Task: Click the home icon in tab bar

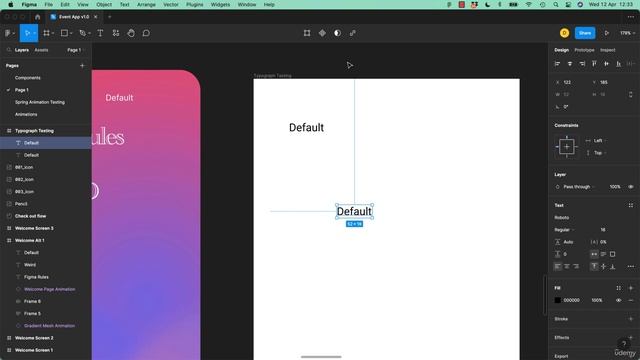Action: click(38, 17)
